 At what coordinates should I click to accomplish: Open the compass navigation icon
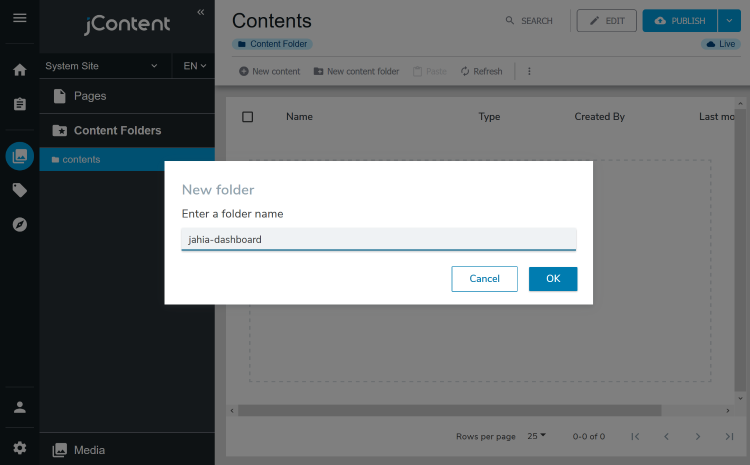(x=20, y=224)
